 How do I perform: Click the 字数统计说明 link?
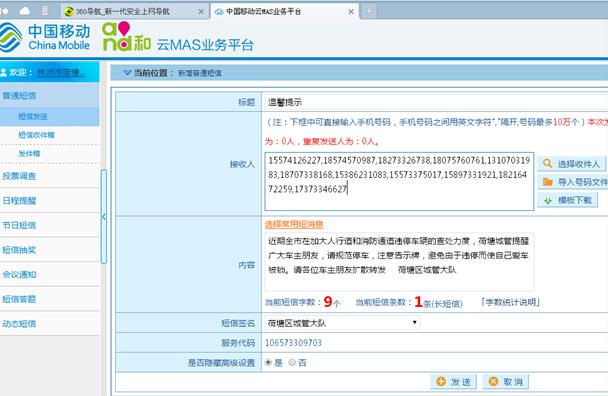coord(510,302)
